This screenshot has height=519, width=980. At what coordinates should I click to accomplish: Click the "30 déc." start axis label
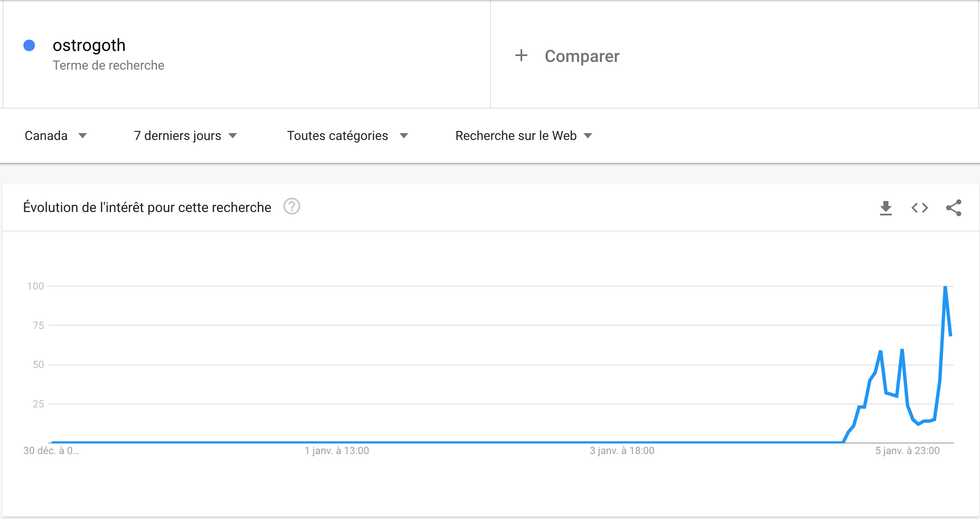pyautogui.click(x=51, y=451)
